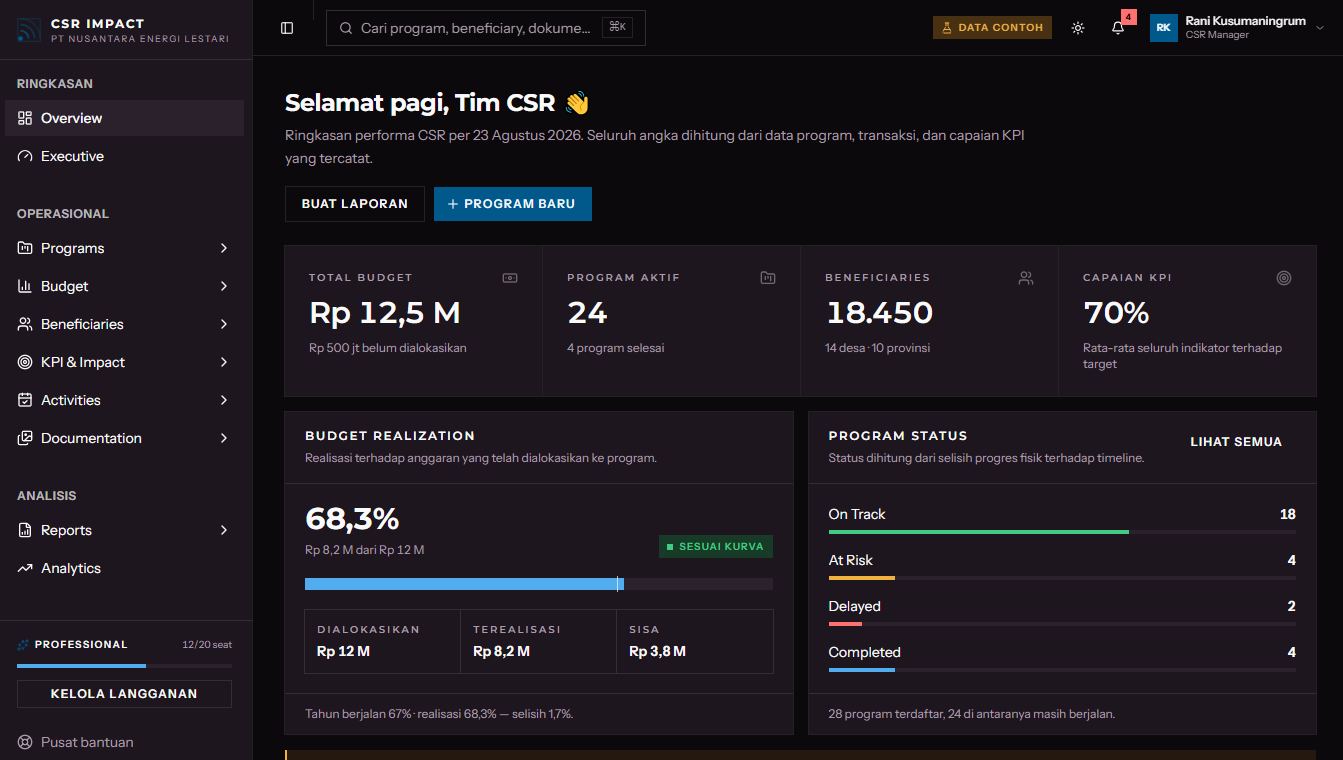Click the Activities calendar icon
The width and height of the screenshot is (1343, 760).
pos(25,400)
